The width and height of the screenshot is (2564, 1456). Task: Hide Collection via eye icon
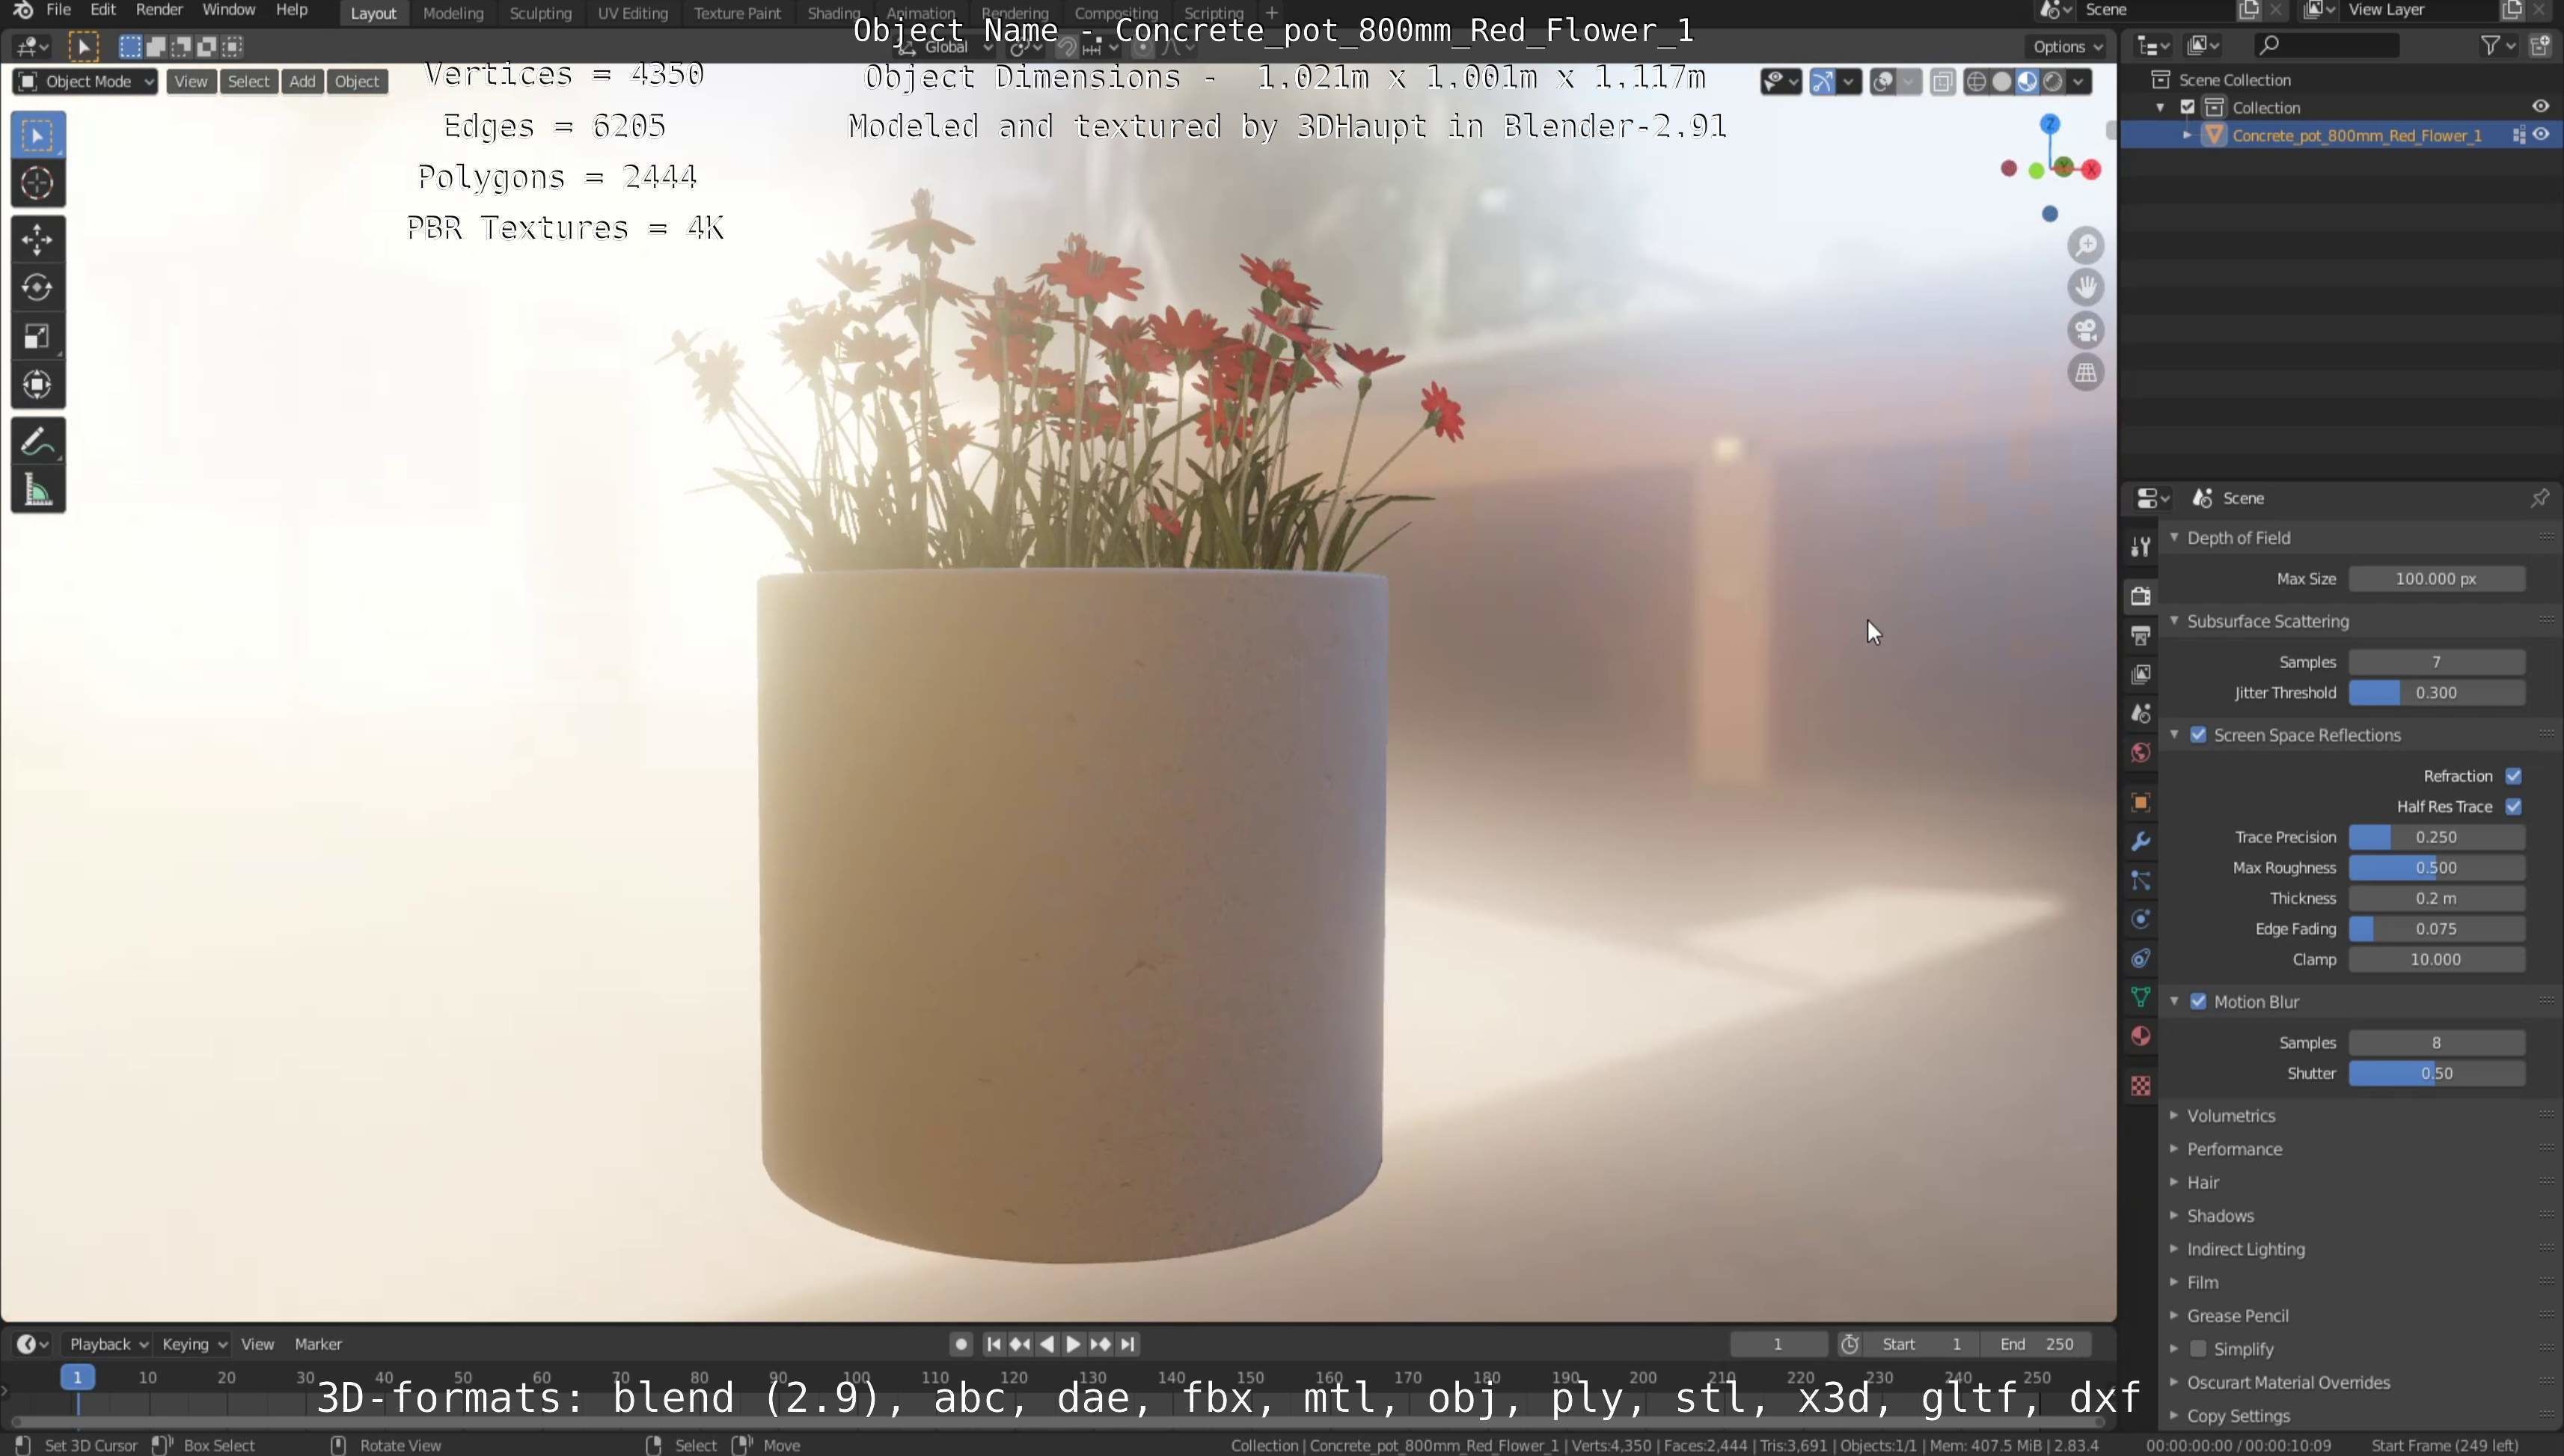pos(2541,107)
